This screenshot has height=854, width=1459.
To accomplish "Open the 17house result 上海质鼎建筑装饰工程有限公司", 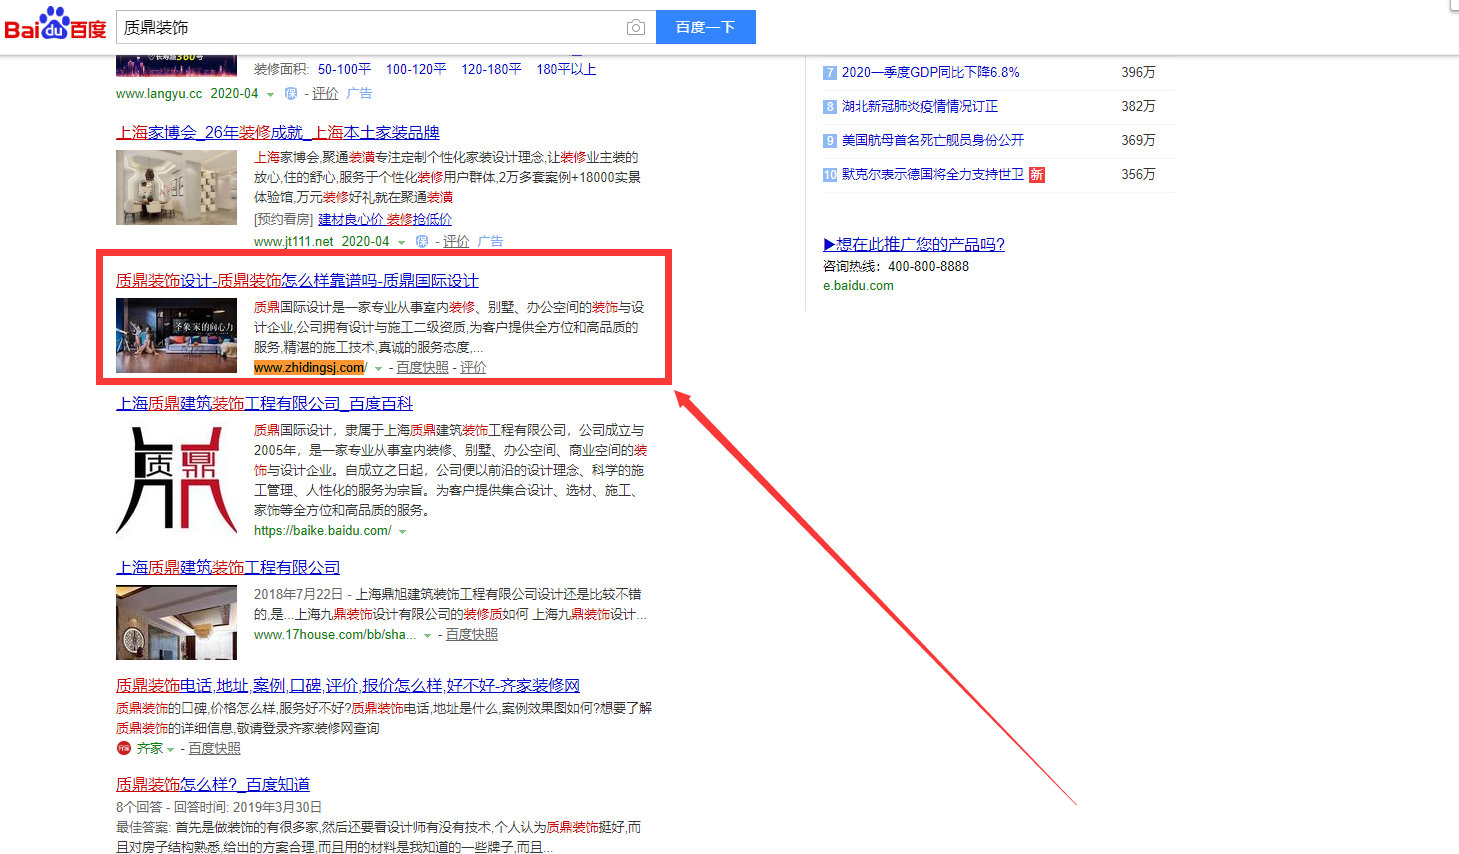I will click(x=228, y=568).
